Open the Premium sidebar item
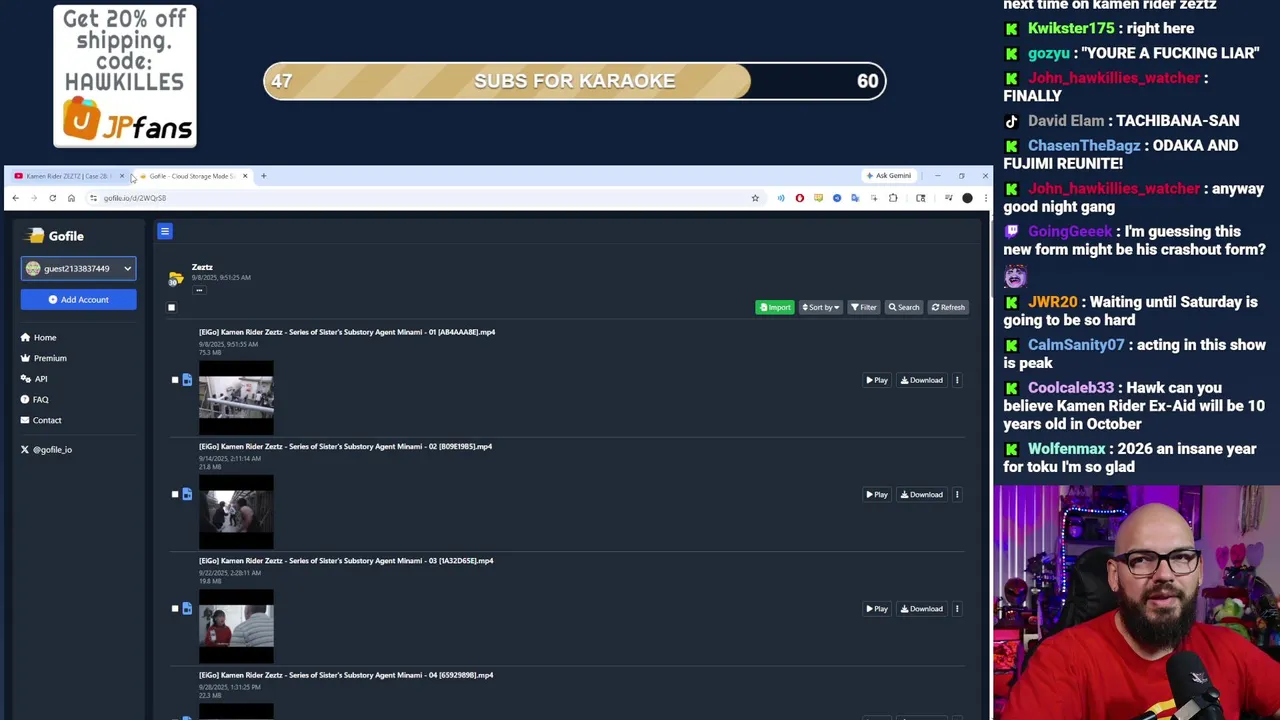This screenshot has height=720, width=1280. [x=44, y=358]
